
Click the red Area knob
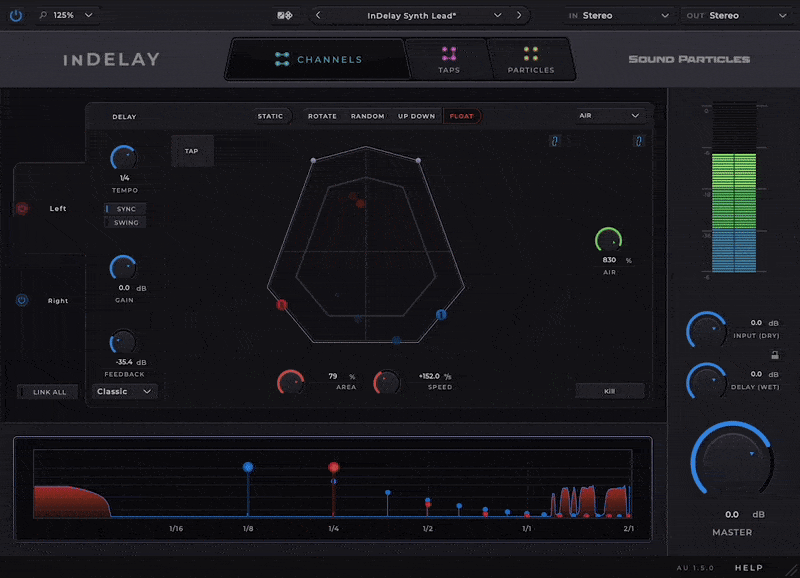(290, 382)
